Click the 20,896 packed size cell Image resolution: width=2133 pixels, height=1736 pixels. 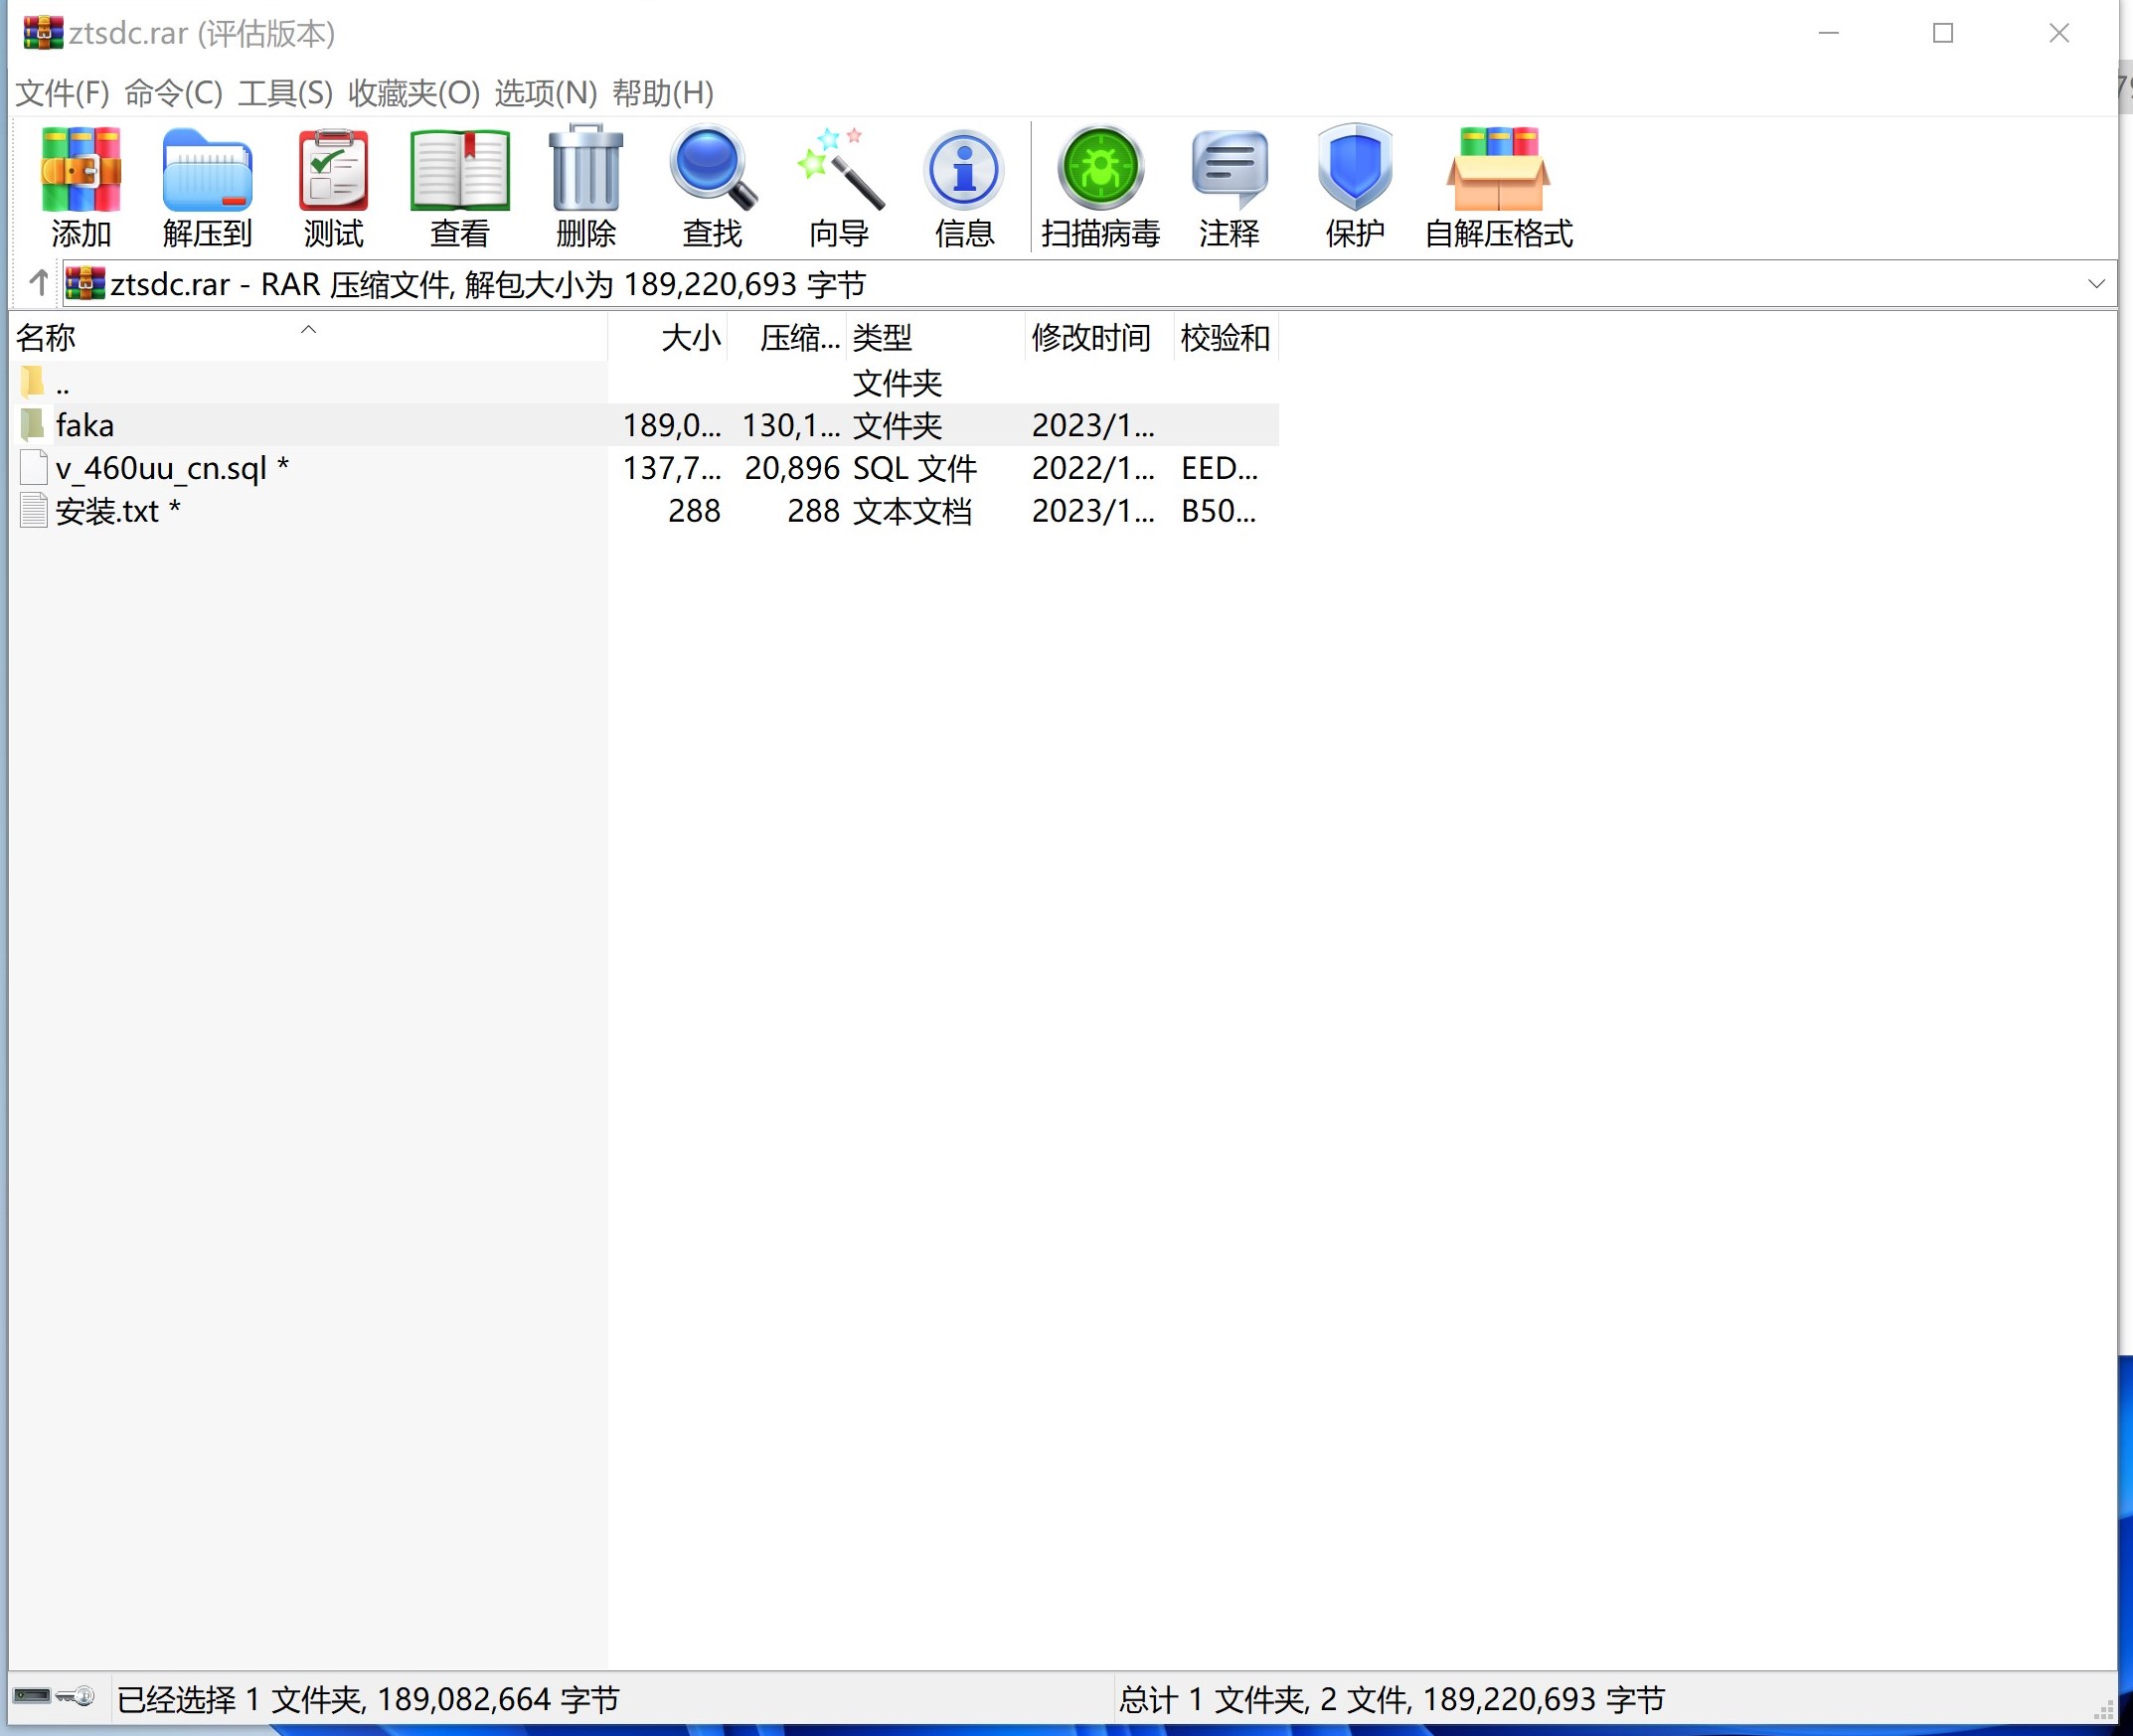(x=791, y=468)
